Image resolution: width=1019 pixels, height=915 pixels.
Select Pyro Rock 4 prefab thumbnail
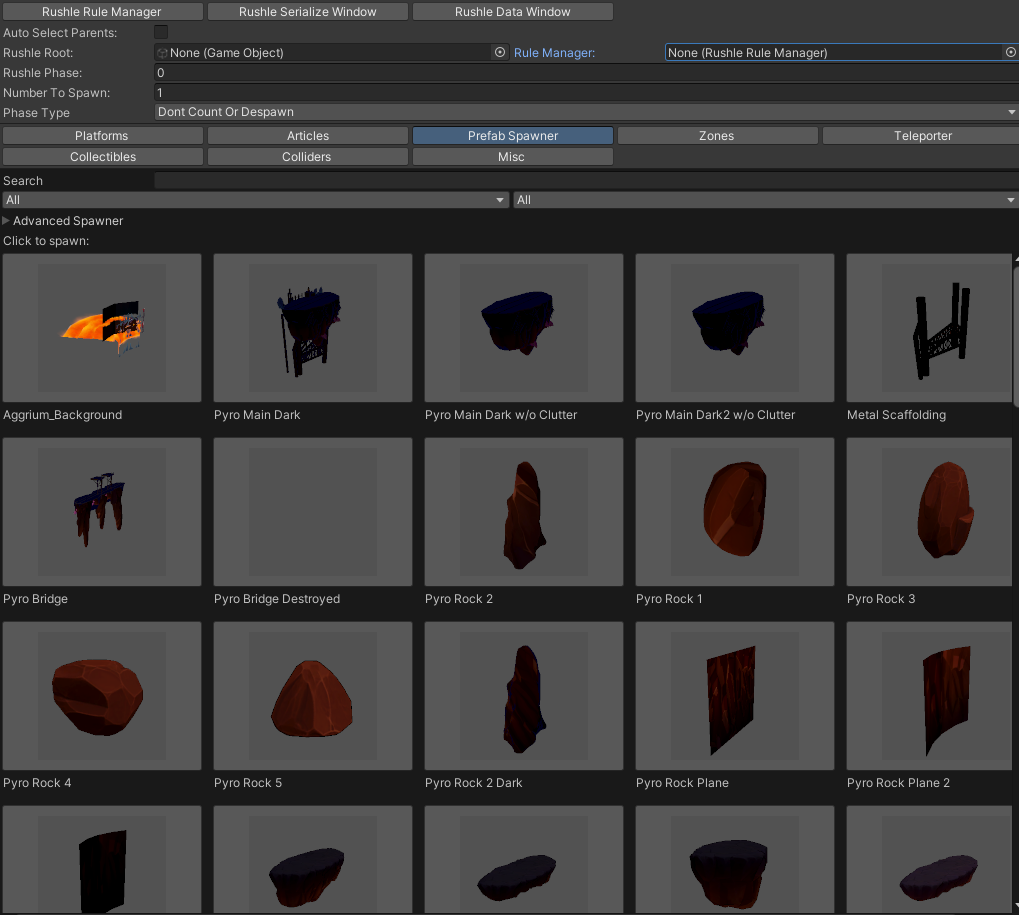click(102, 696)
